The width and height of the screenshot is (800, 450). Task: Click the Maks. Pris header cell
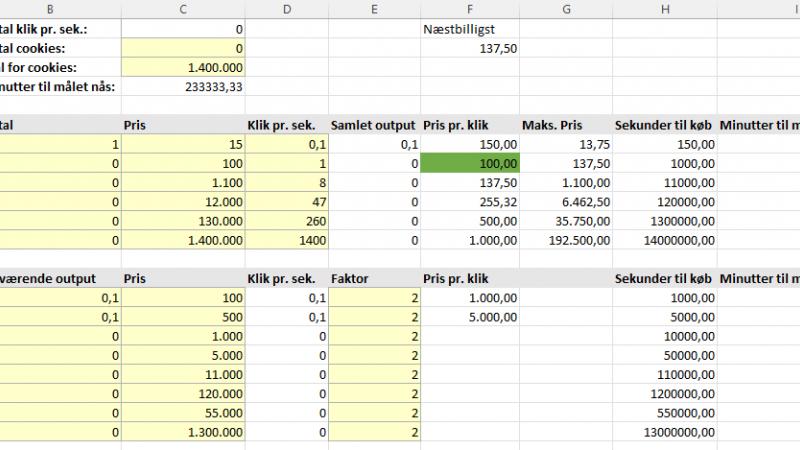coord(566,125)
